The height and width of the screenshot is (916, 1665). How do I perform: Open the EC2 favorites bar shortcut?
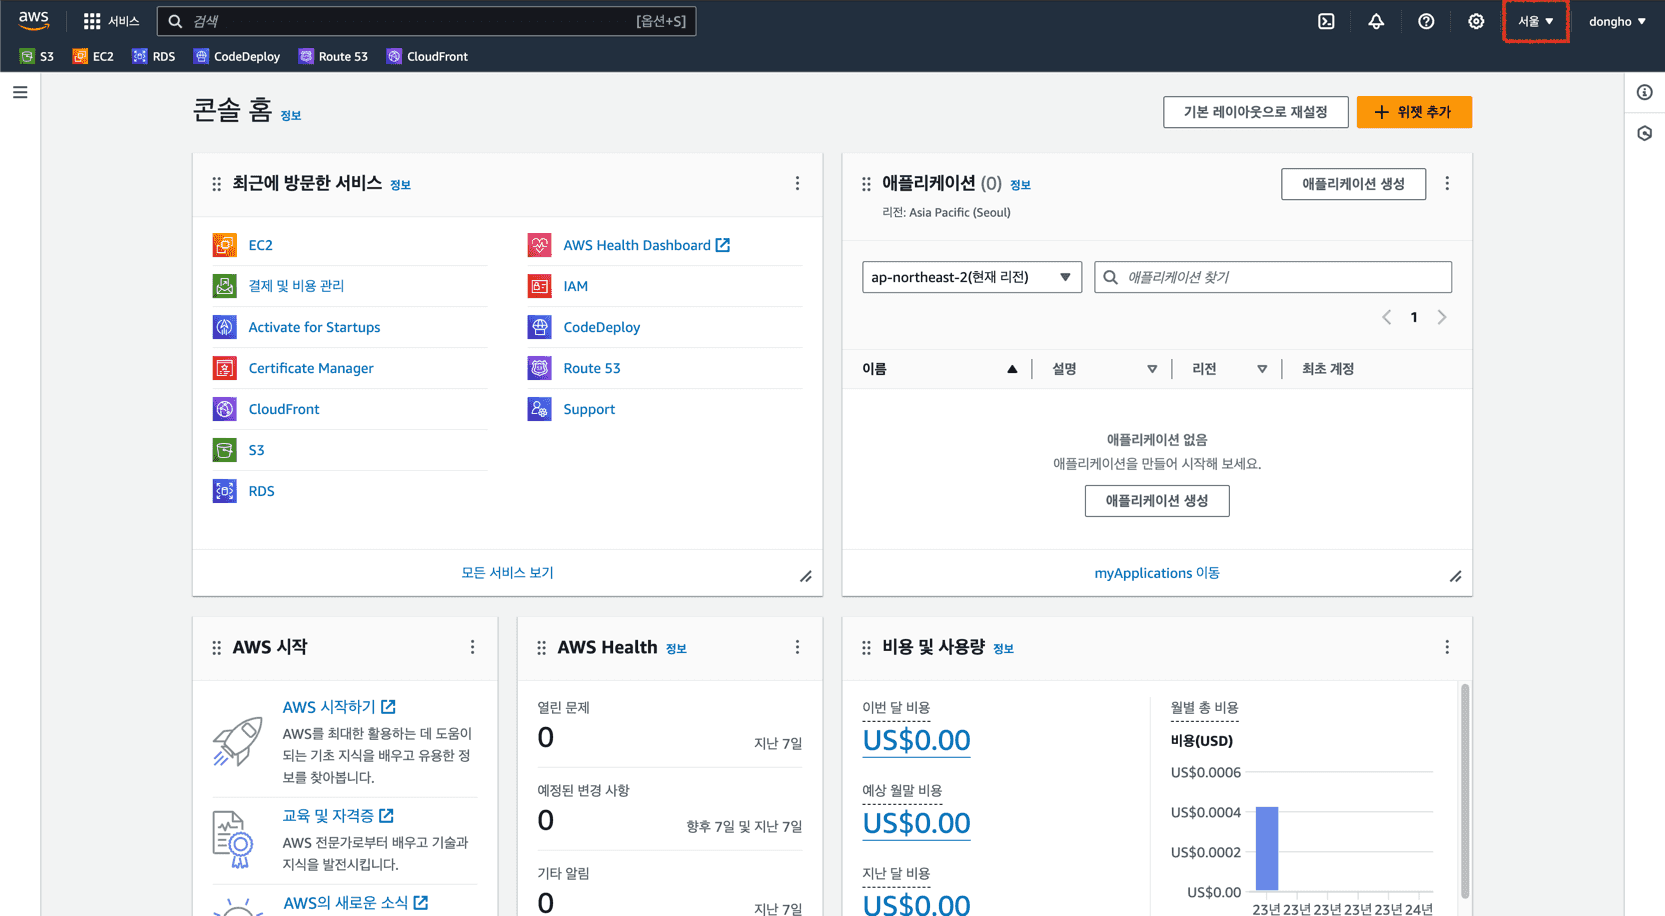click(93, 56)
